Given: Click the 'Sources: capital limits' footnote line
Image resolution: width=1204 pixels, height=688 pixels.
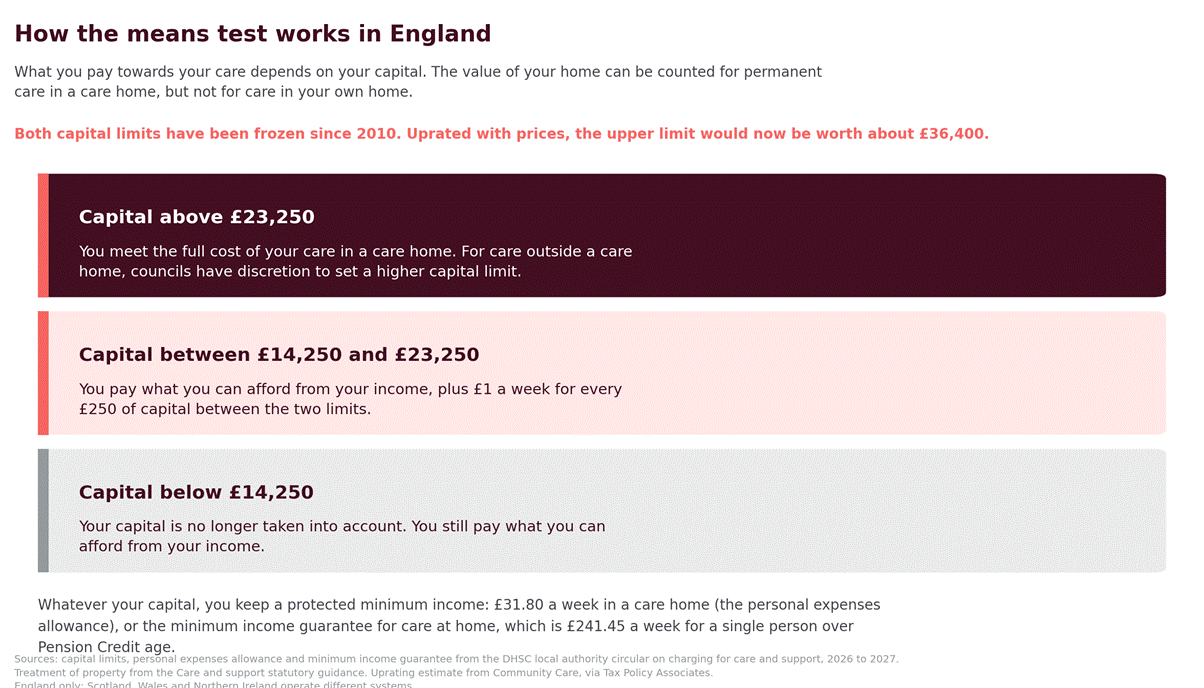Looking at the screenshot, I should click(456, 659).
